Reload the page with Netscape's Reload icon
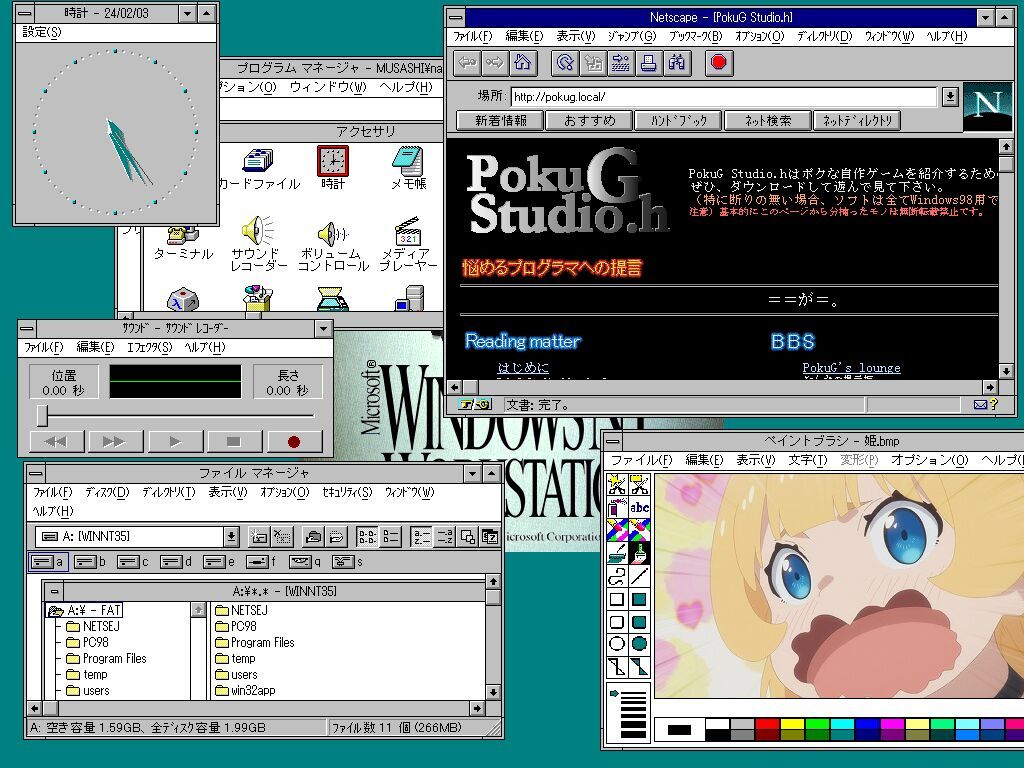The width and height of the screenshot is (1024, 768). (x=565, y=63)
